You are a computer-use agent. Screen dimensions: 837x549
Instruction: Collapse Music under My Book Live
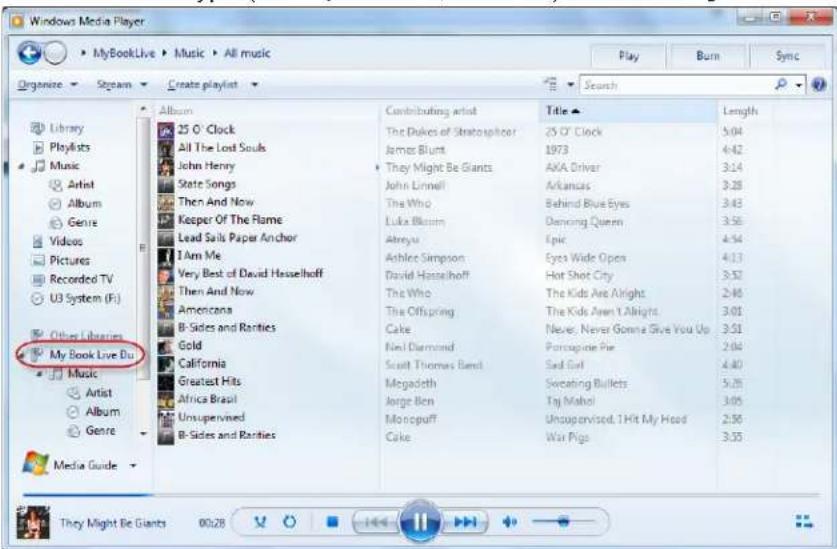(x=40, y=374)
